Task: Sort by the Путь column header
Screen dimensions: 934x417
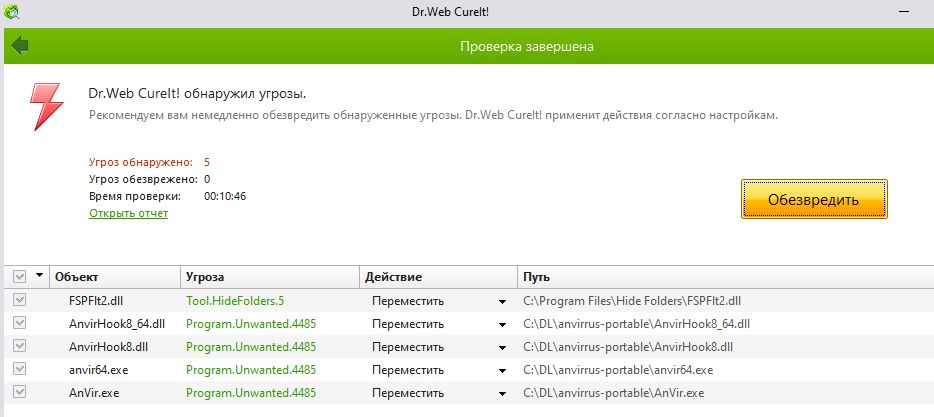Action: point(726,277)
